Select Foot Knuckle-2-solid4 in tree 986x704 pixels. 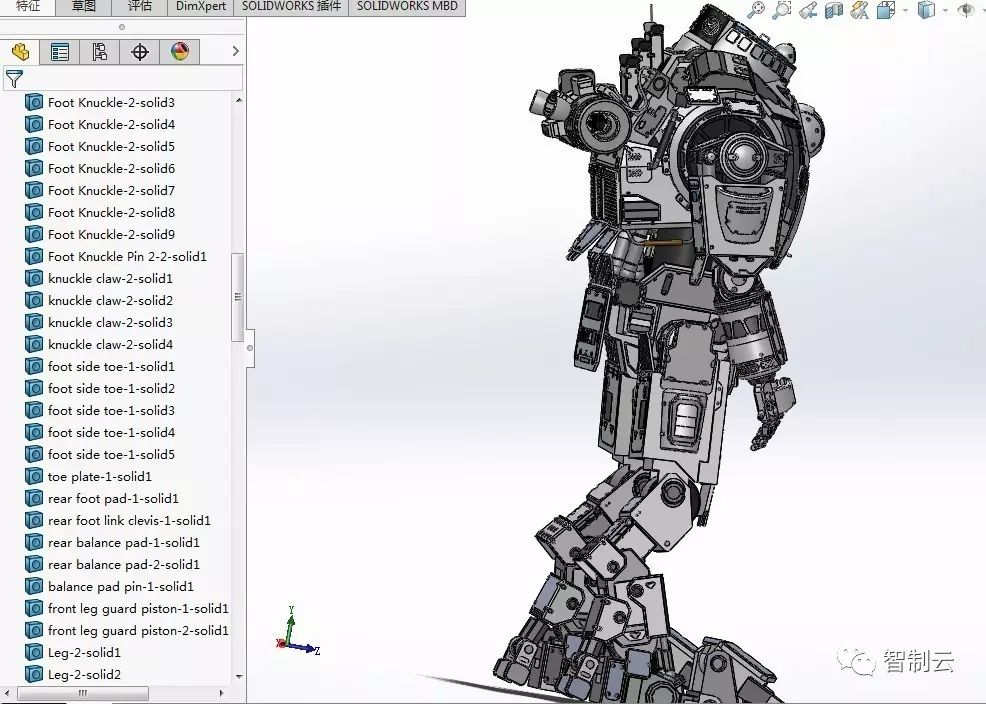coord(111,124)
